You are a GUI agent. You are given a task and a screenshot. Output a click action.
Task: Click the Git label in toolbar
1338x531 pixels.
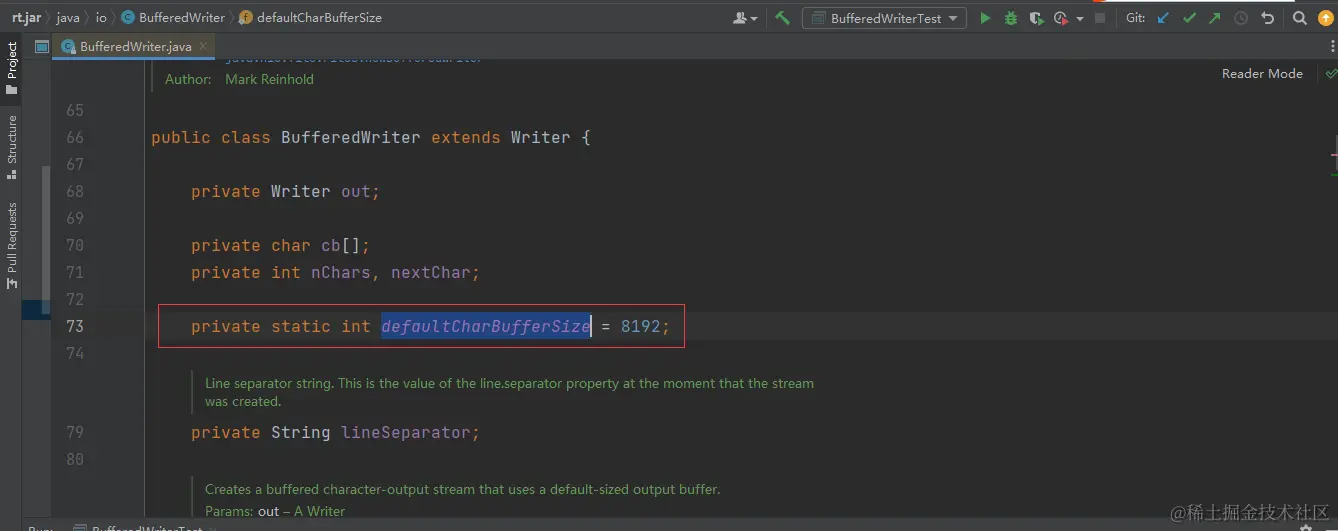pos(1135,18)
